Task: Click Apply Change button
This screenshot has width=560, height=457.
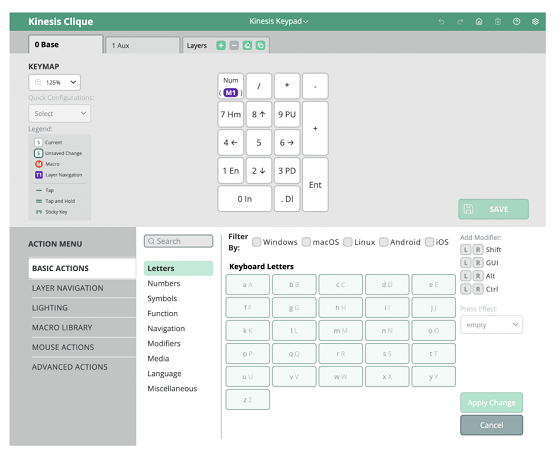Action: (x=491, y=403)
